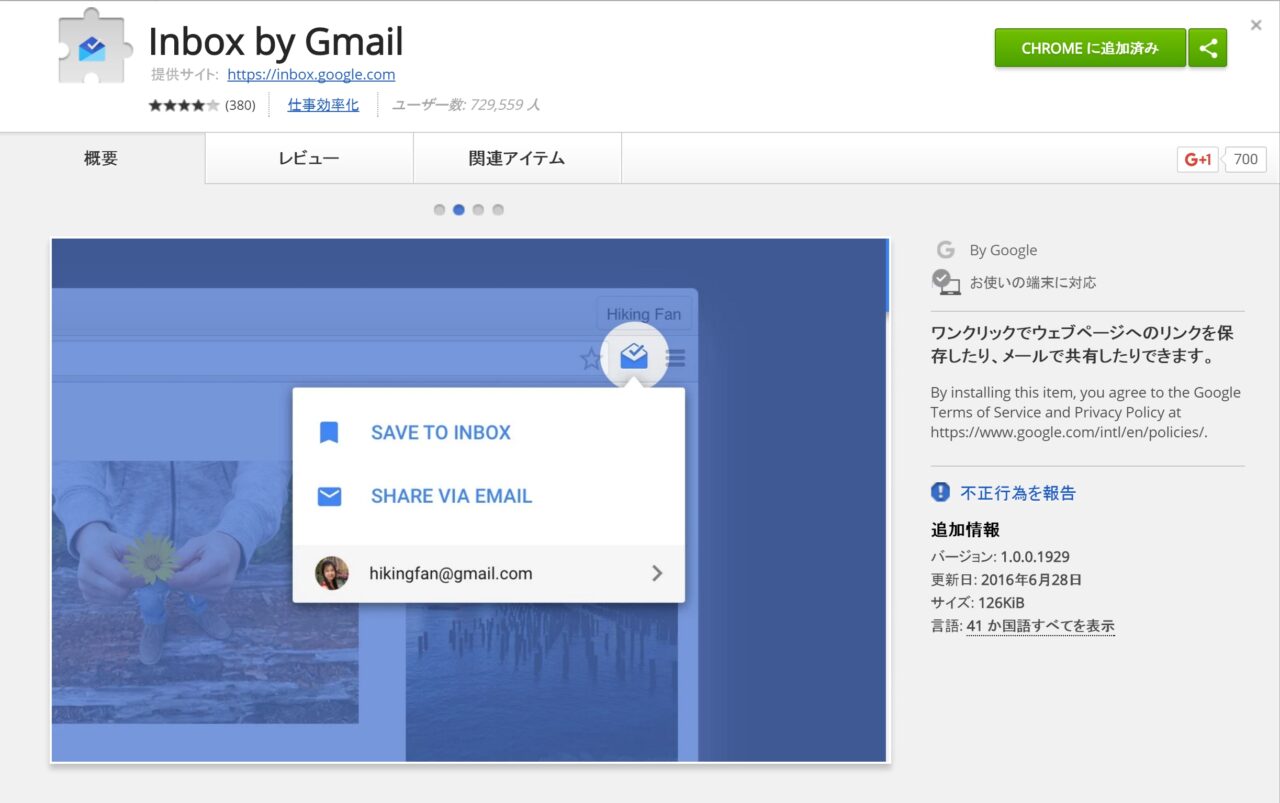Click the G+1 button
The height and width of the screenshot is (803, 1280).
pos(1197,159)
